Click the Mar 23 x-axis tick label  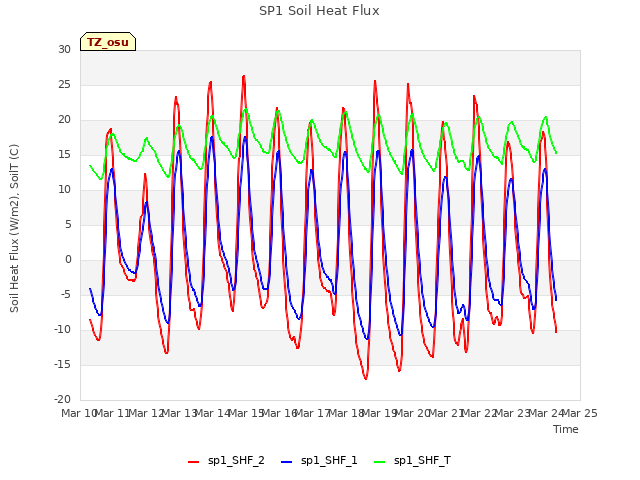click(513, 413)
